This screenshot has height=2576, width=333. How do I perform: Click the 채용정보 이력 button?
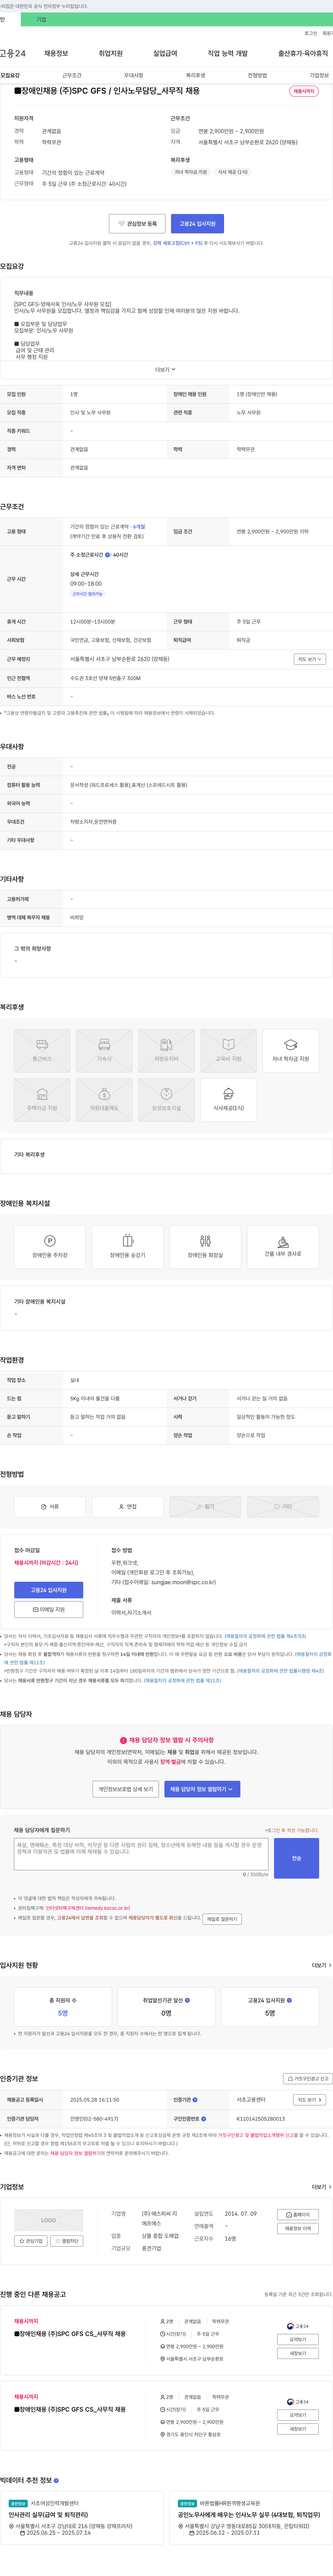pyautogui.click(x=298, y=2228)
